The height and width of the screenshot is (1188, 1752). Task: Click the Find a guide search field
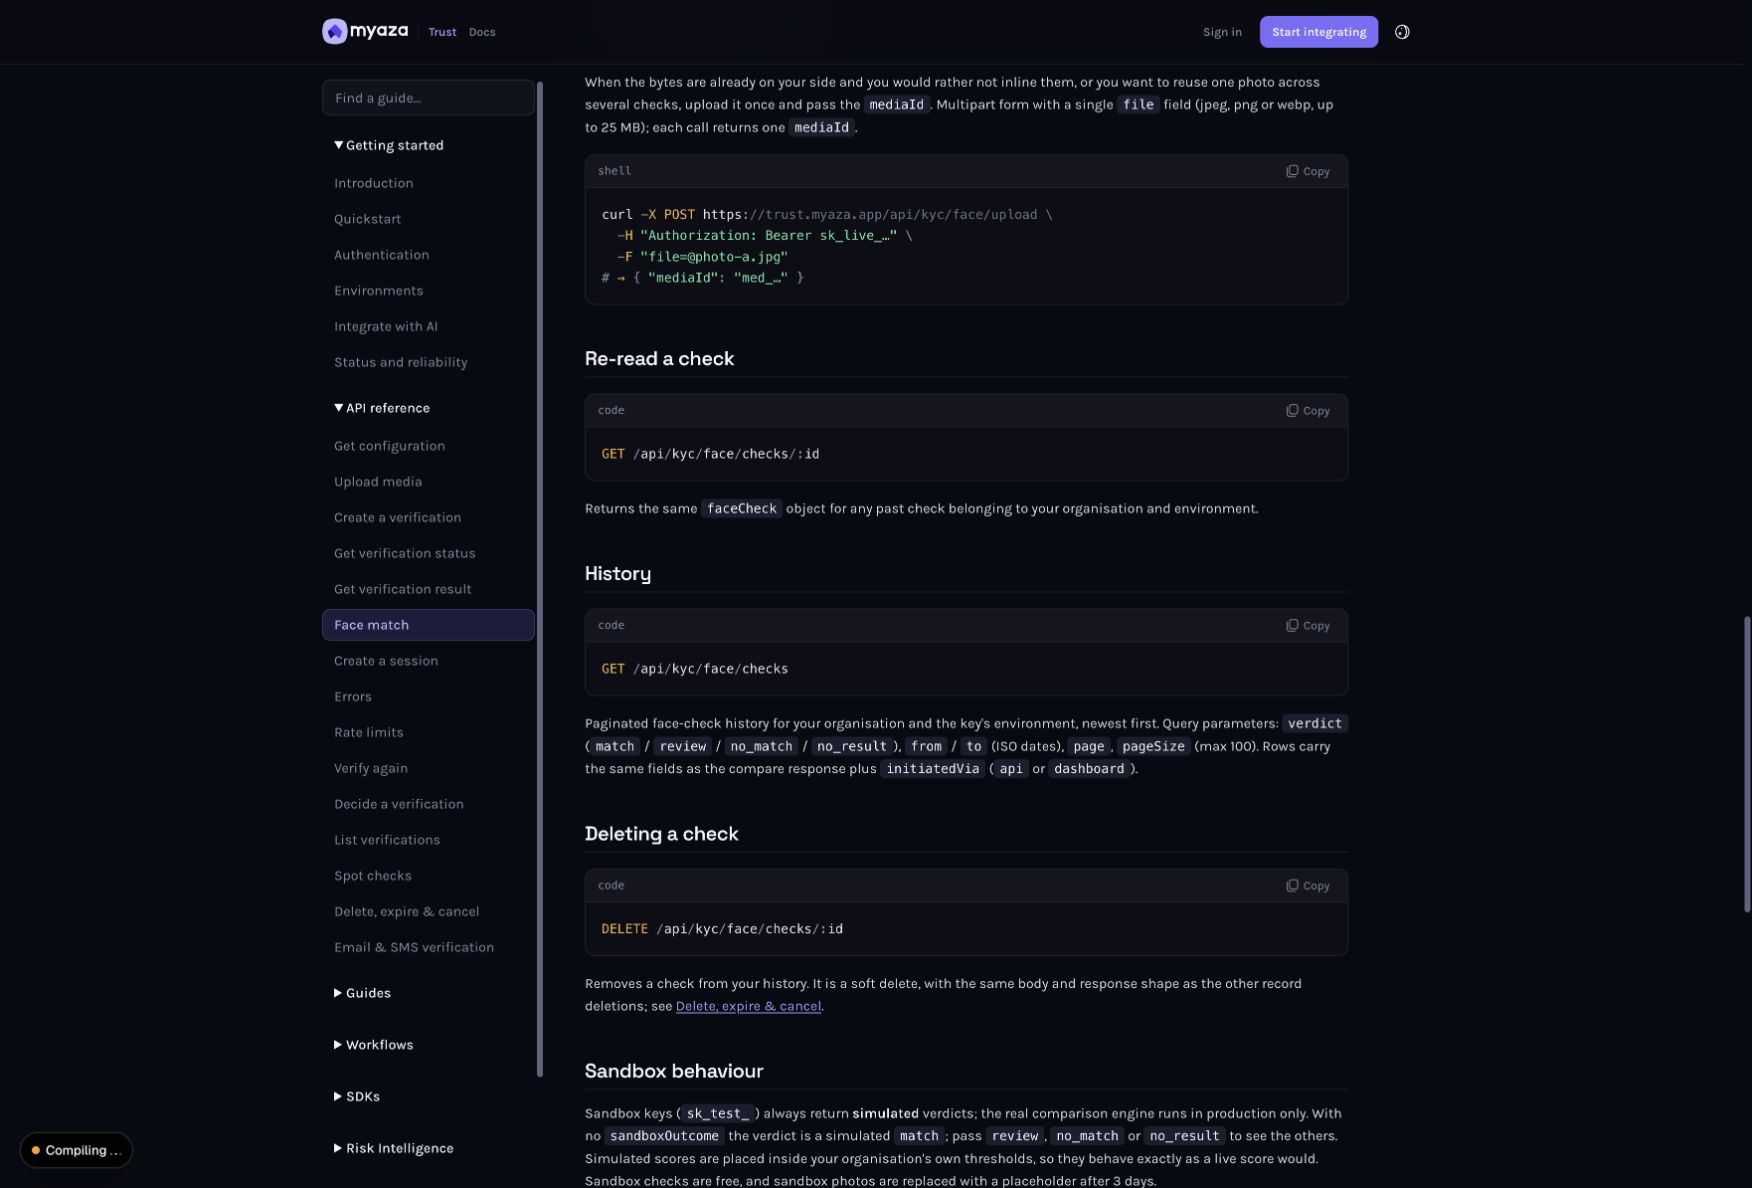click(428, 98)
